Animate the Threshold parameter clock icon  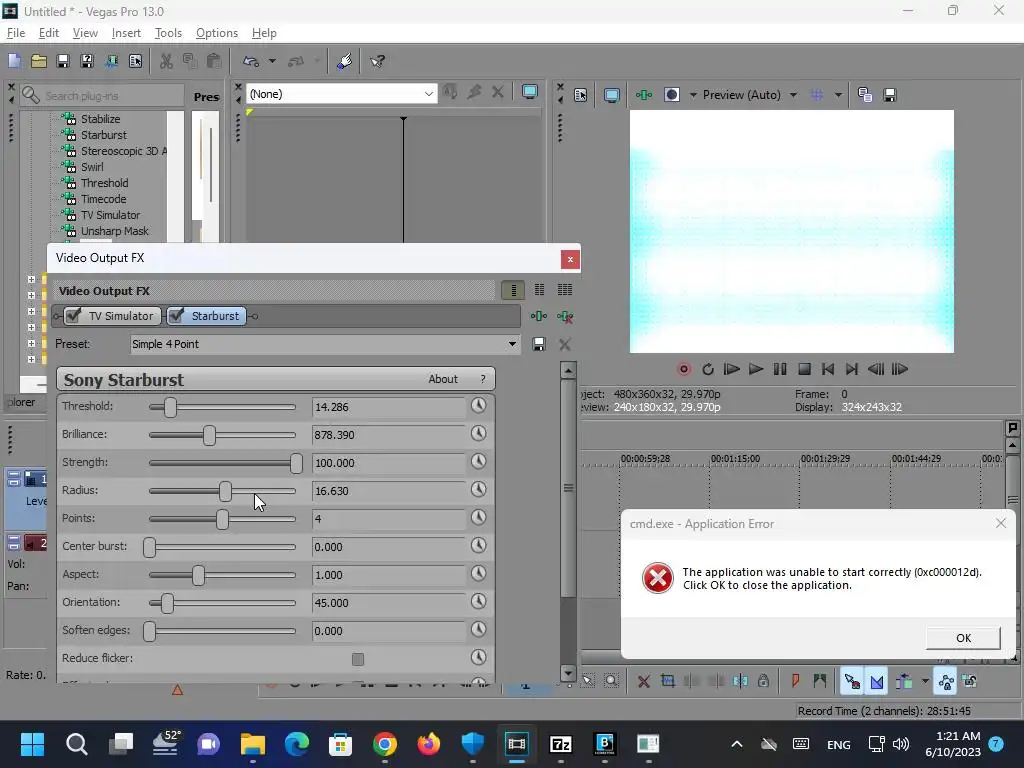[479, 406]
